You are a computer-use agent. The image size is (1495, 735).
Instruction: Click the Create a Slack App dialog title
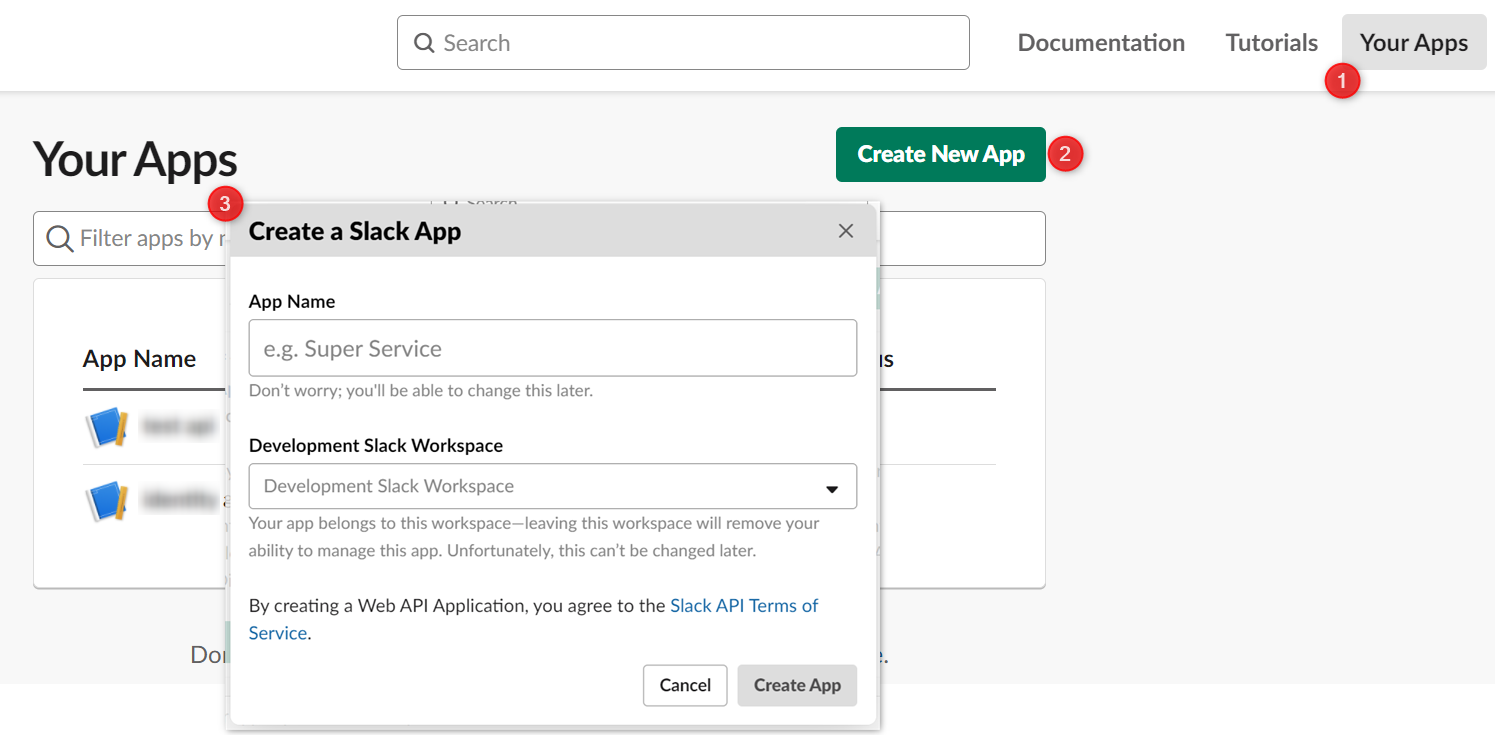pos(355,231)
